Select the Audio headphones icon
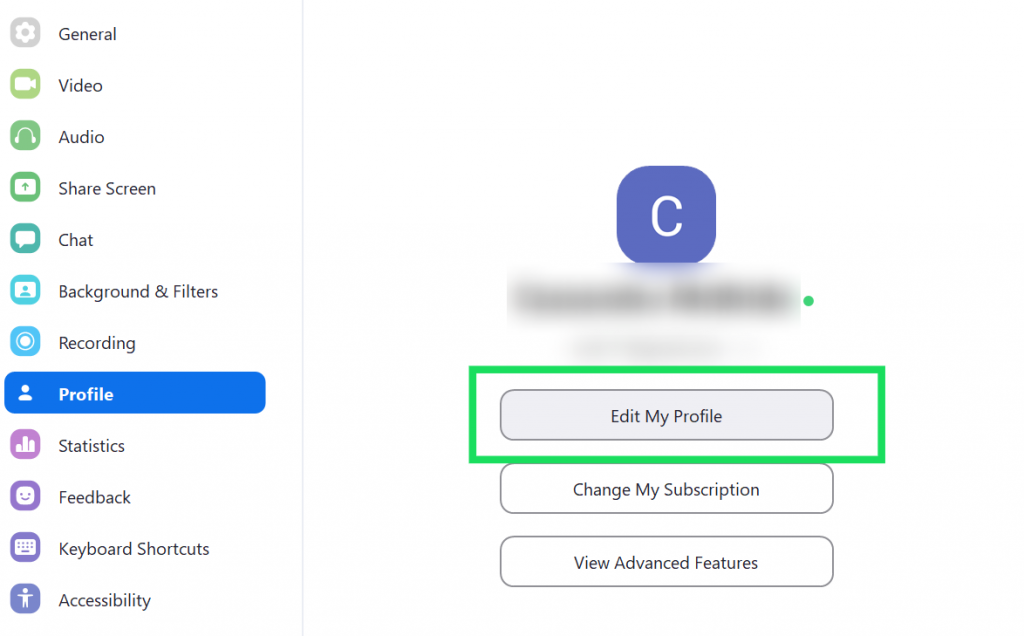 click(24, 136)
